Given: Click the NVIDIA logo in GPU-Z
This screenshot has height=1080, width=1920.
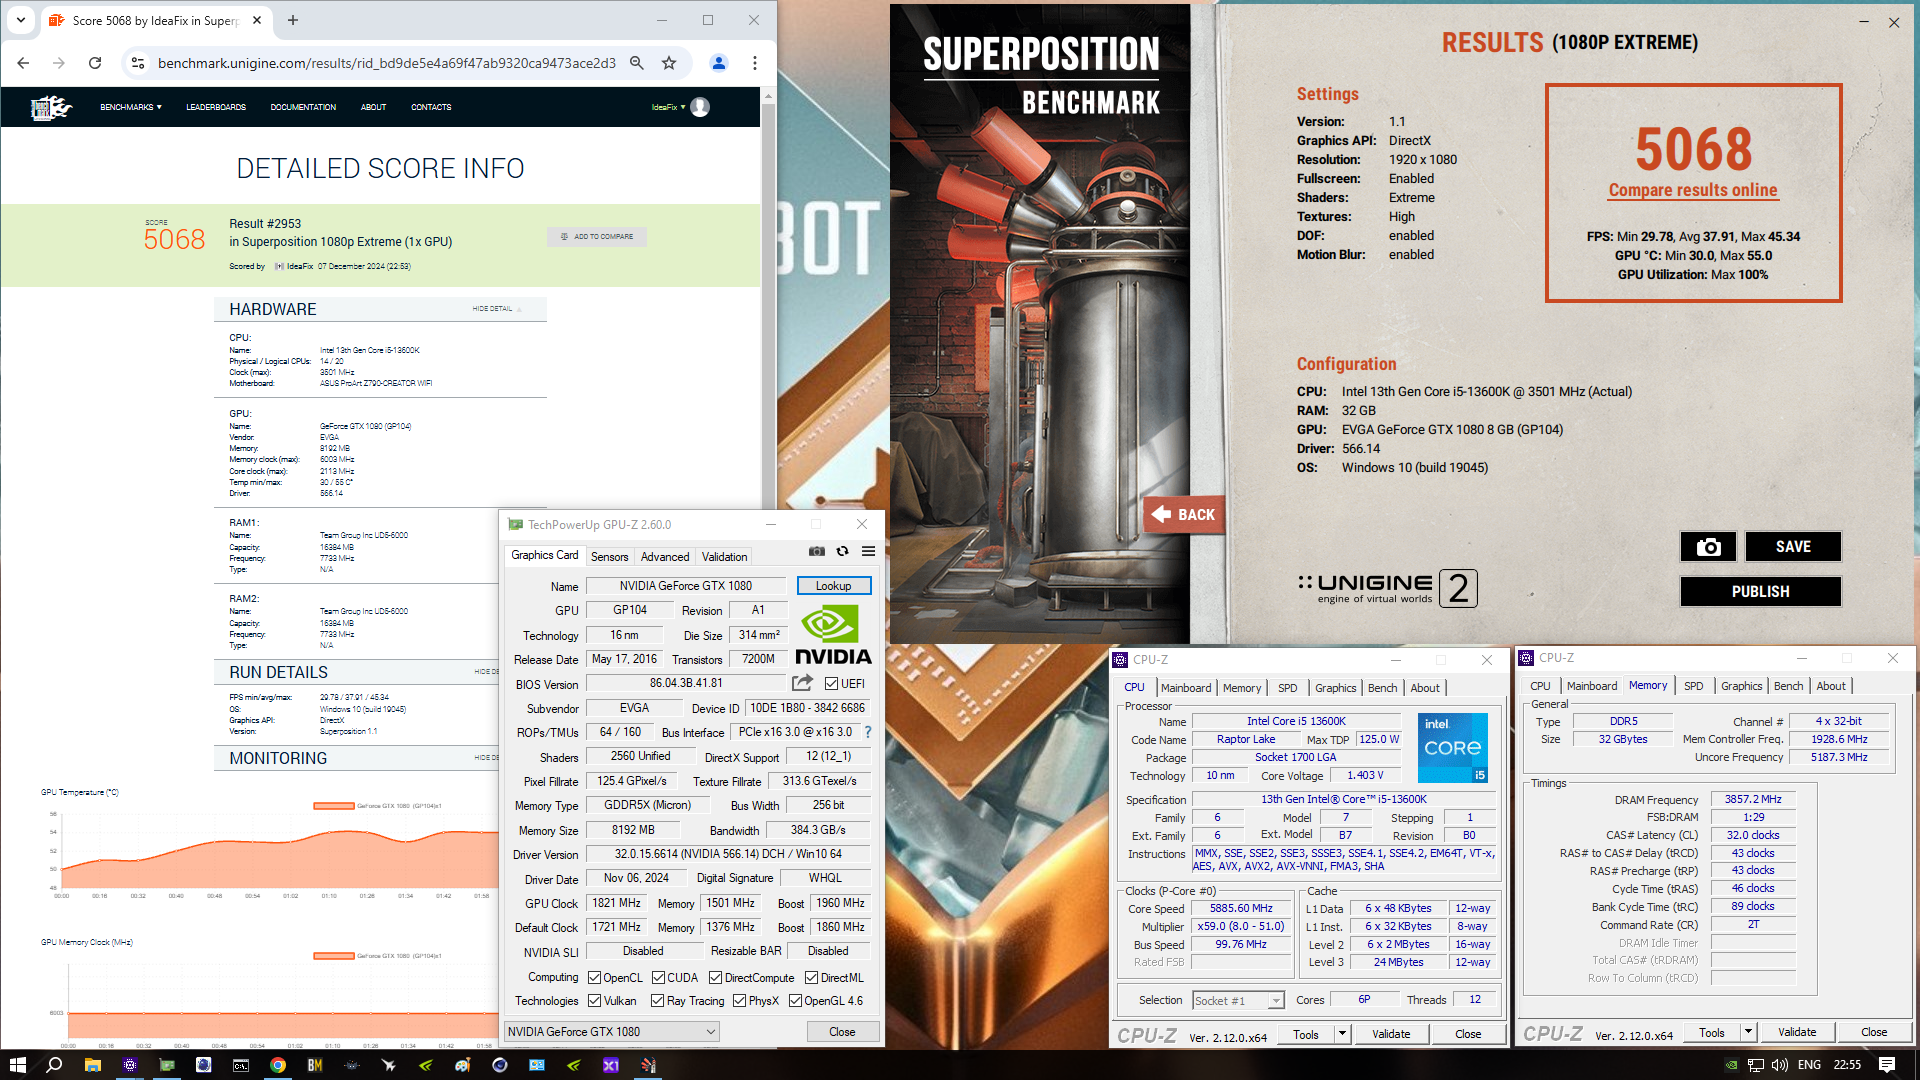Looking at the screenshot, I should (x=833, y=634).
